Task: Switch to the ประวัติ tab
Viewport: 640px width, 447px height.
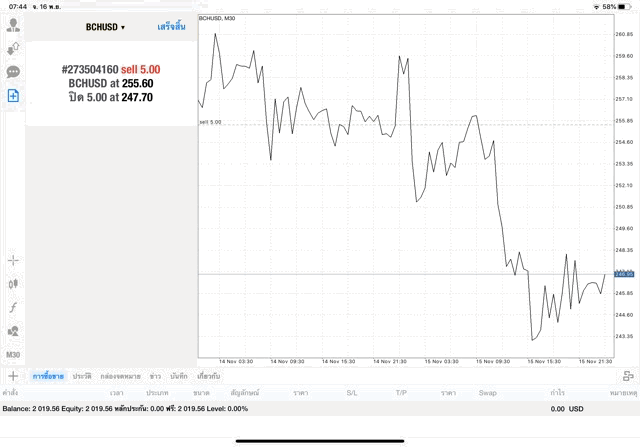Action: tap(82, 376)
